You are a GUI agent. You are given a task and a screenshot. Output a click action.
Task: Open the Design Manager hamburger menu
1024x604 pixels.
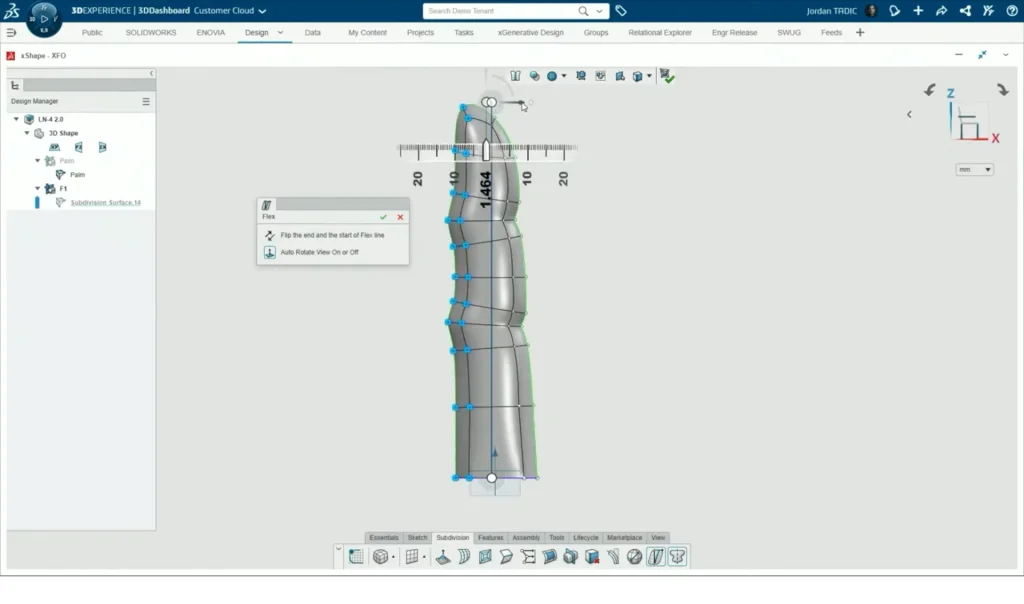pyautogui.click(x=146, y=101)
